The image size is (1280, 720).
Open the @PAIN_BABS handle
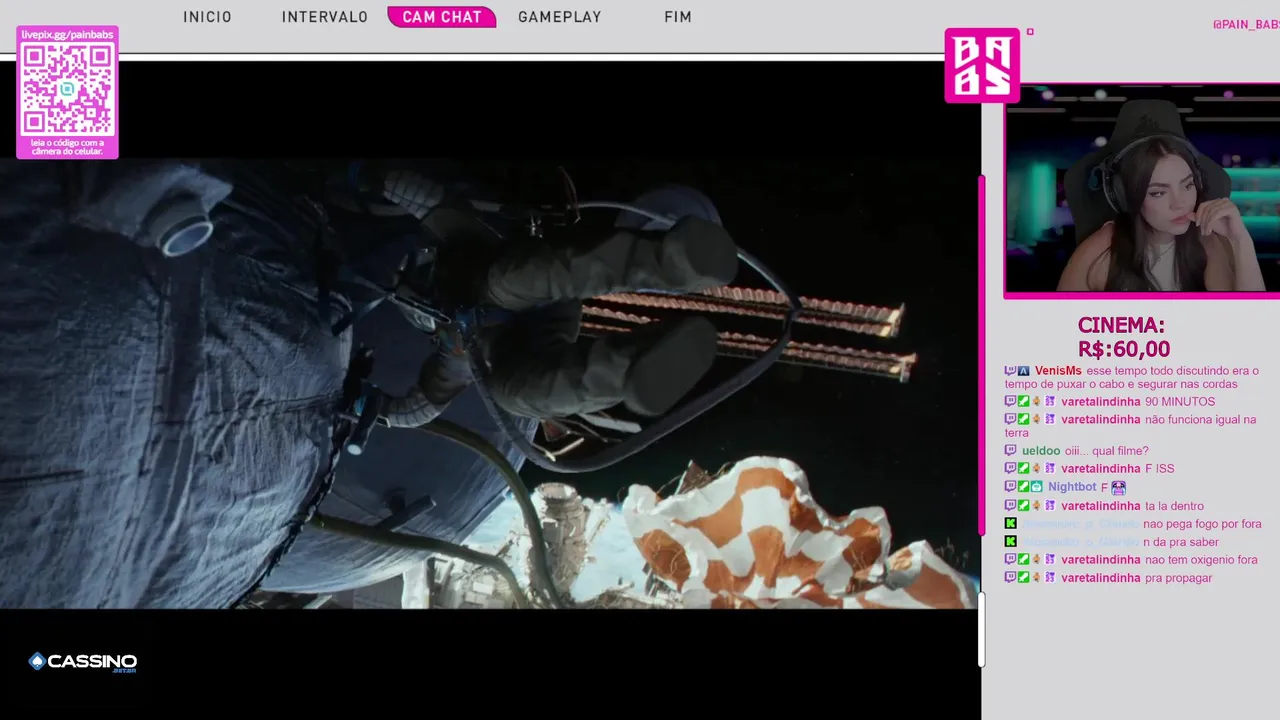1245,25
